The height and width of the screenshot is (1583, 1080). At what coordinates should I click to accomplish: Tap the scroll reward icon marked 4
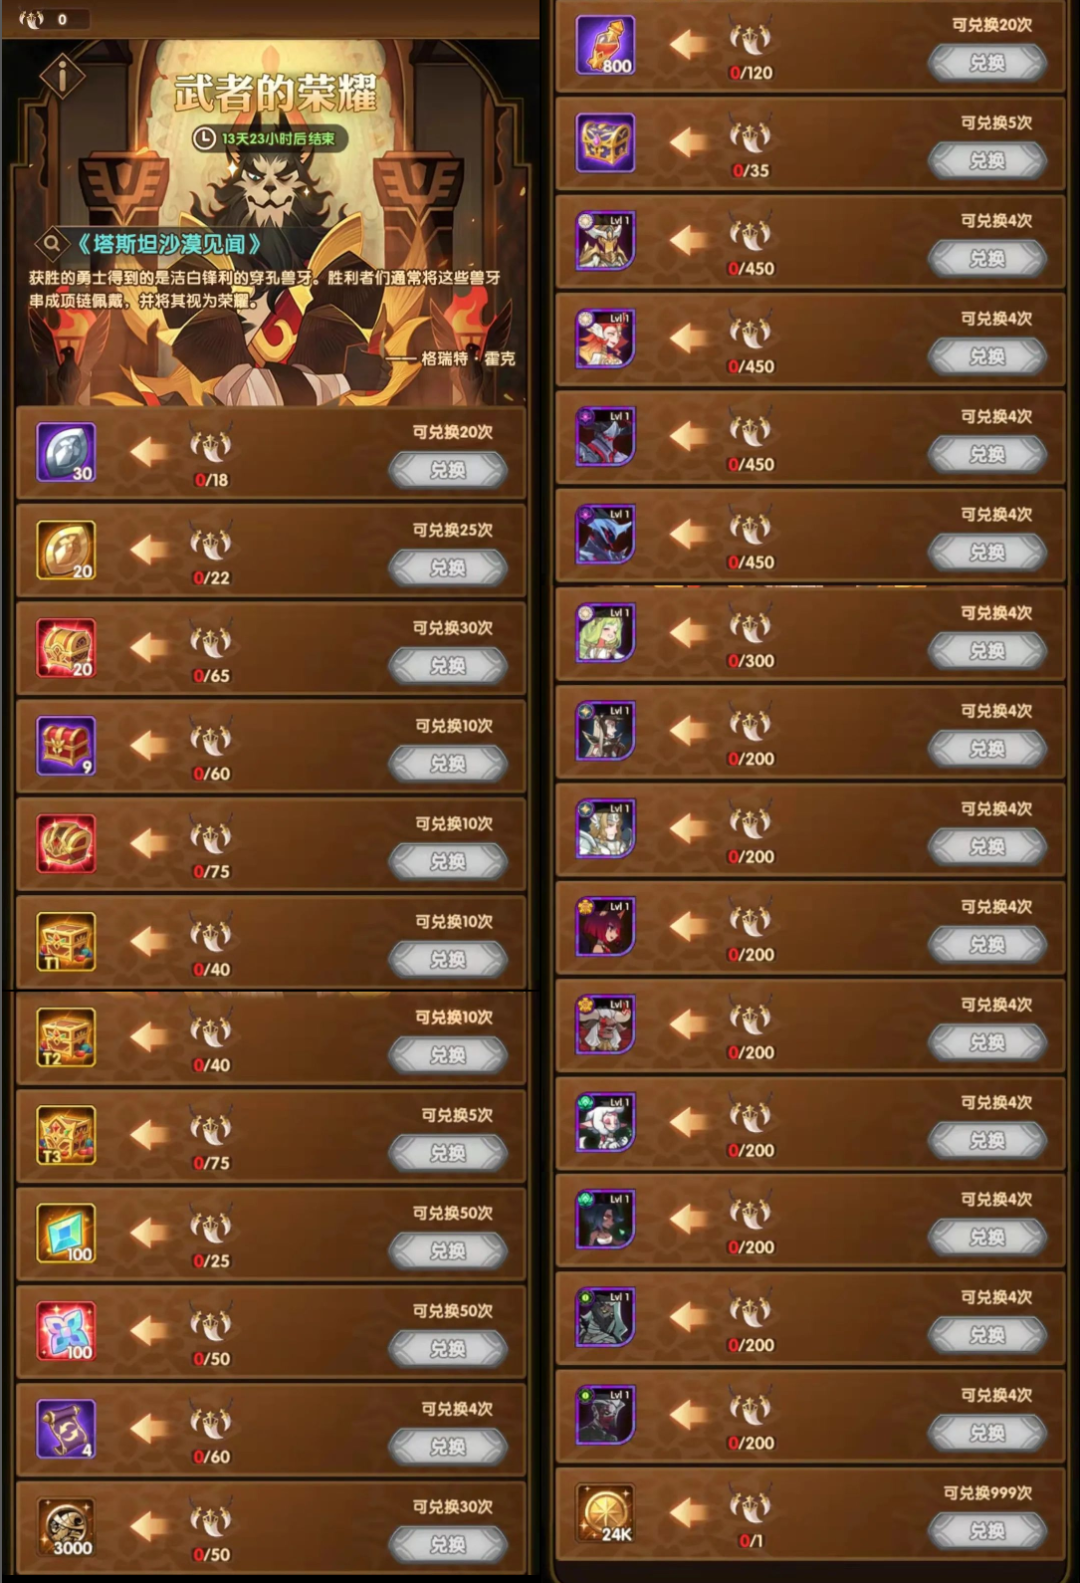click(66, 1429)
